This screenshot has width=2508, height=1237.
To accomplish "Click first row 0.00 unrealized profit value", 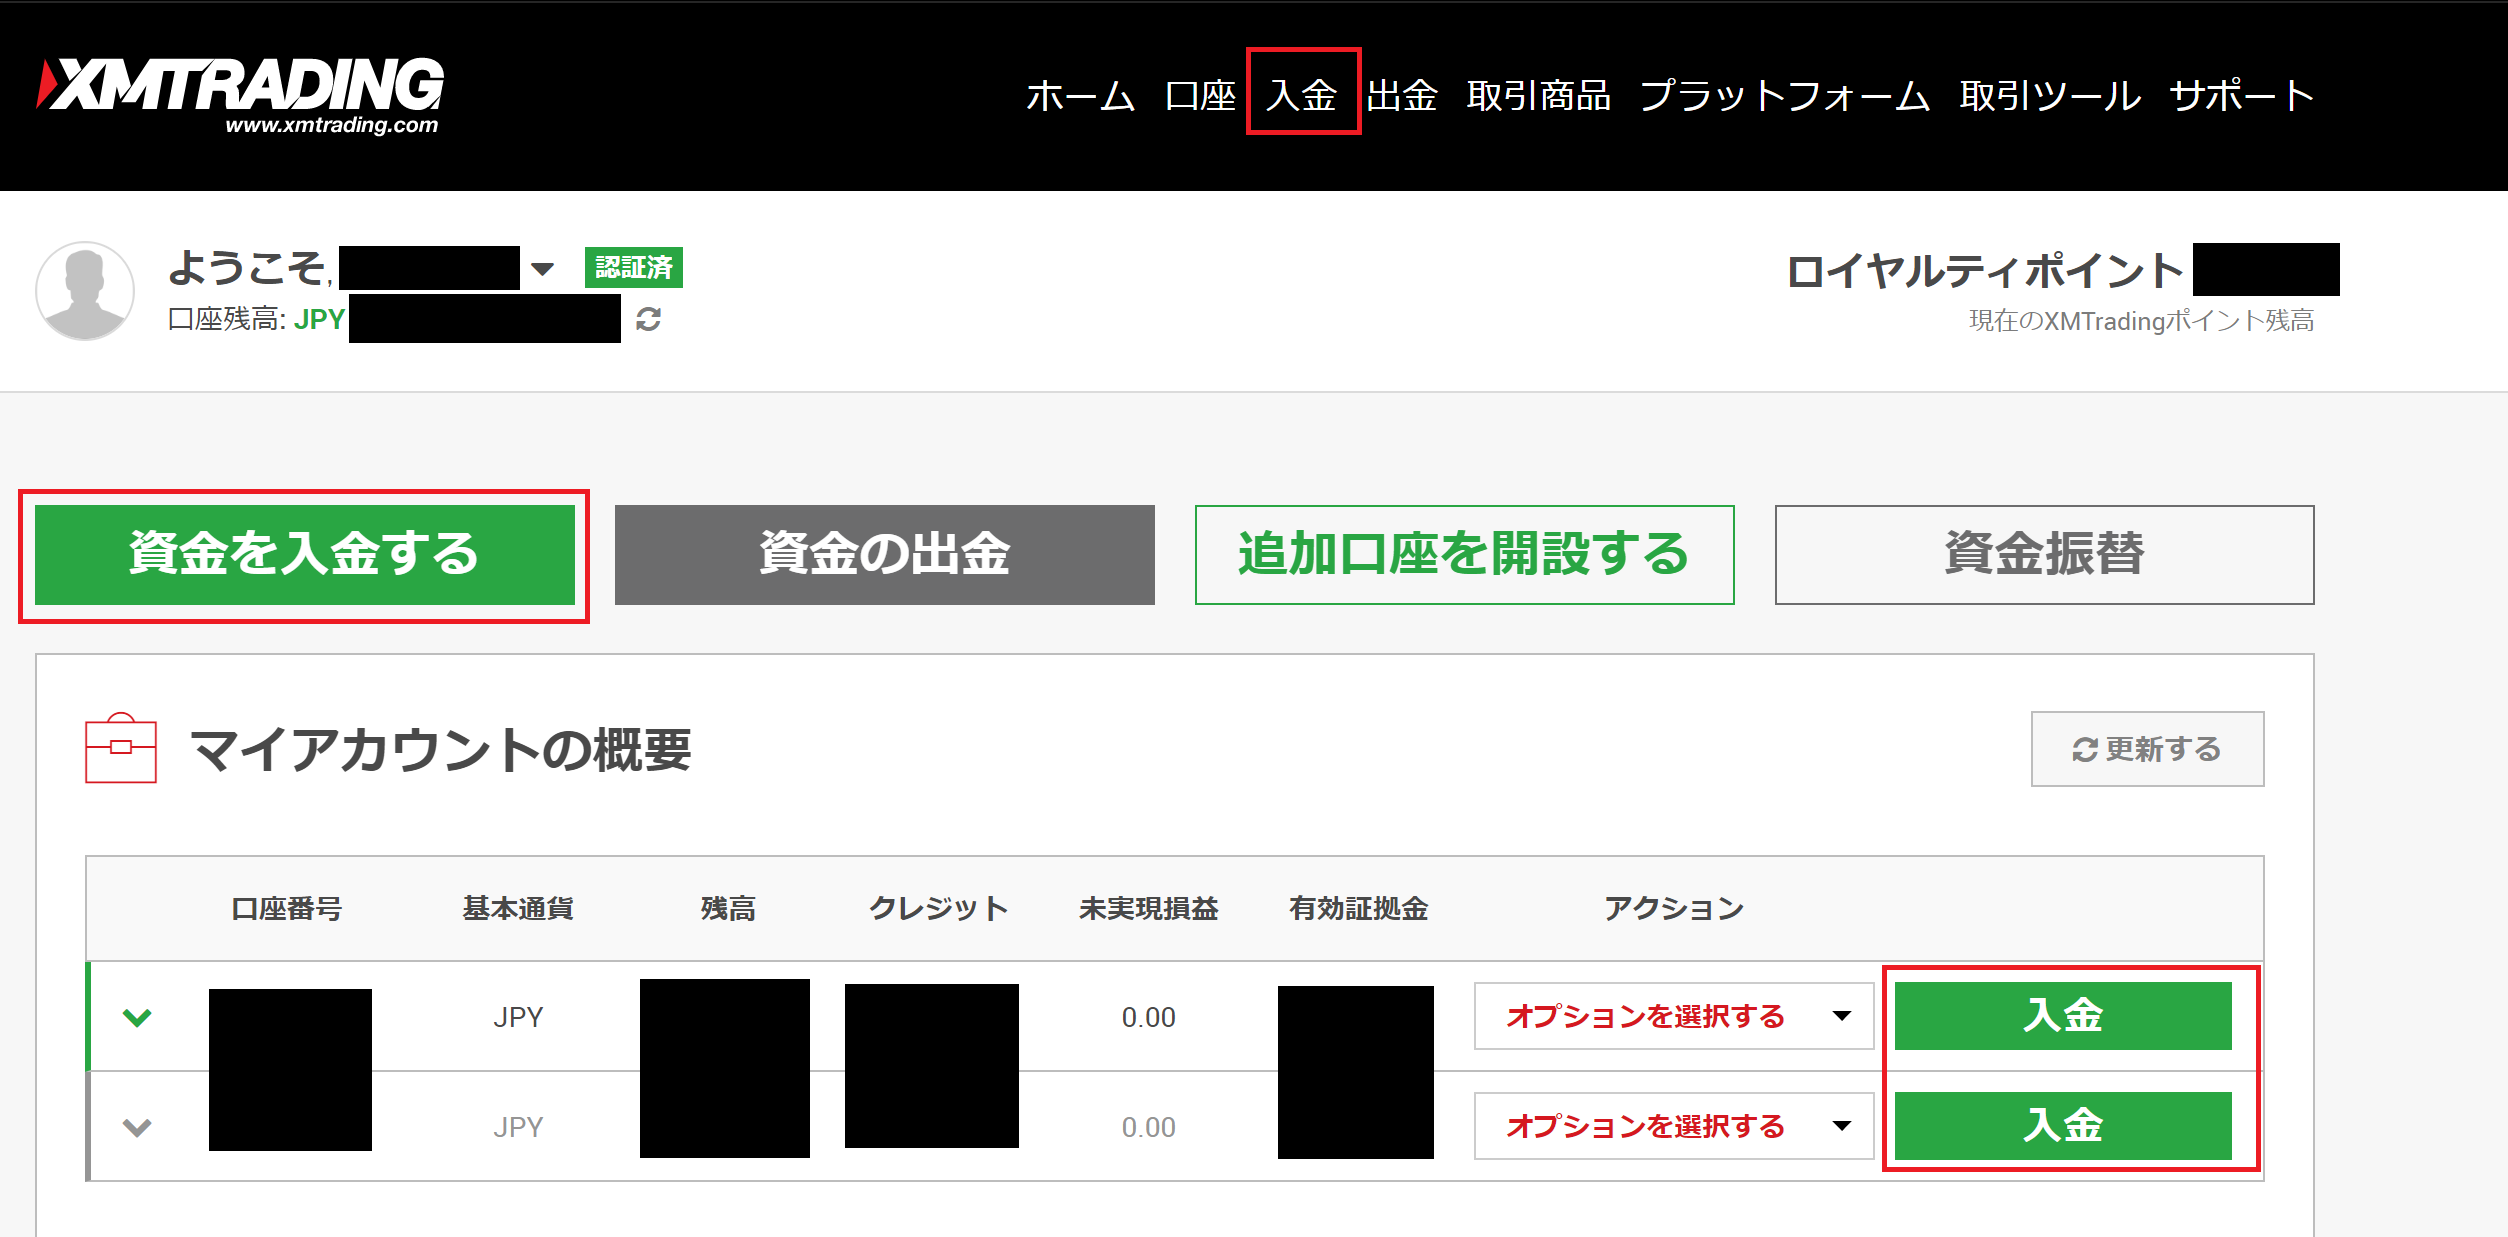I will [x=1149, y=1017].
